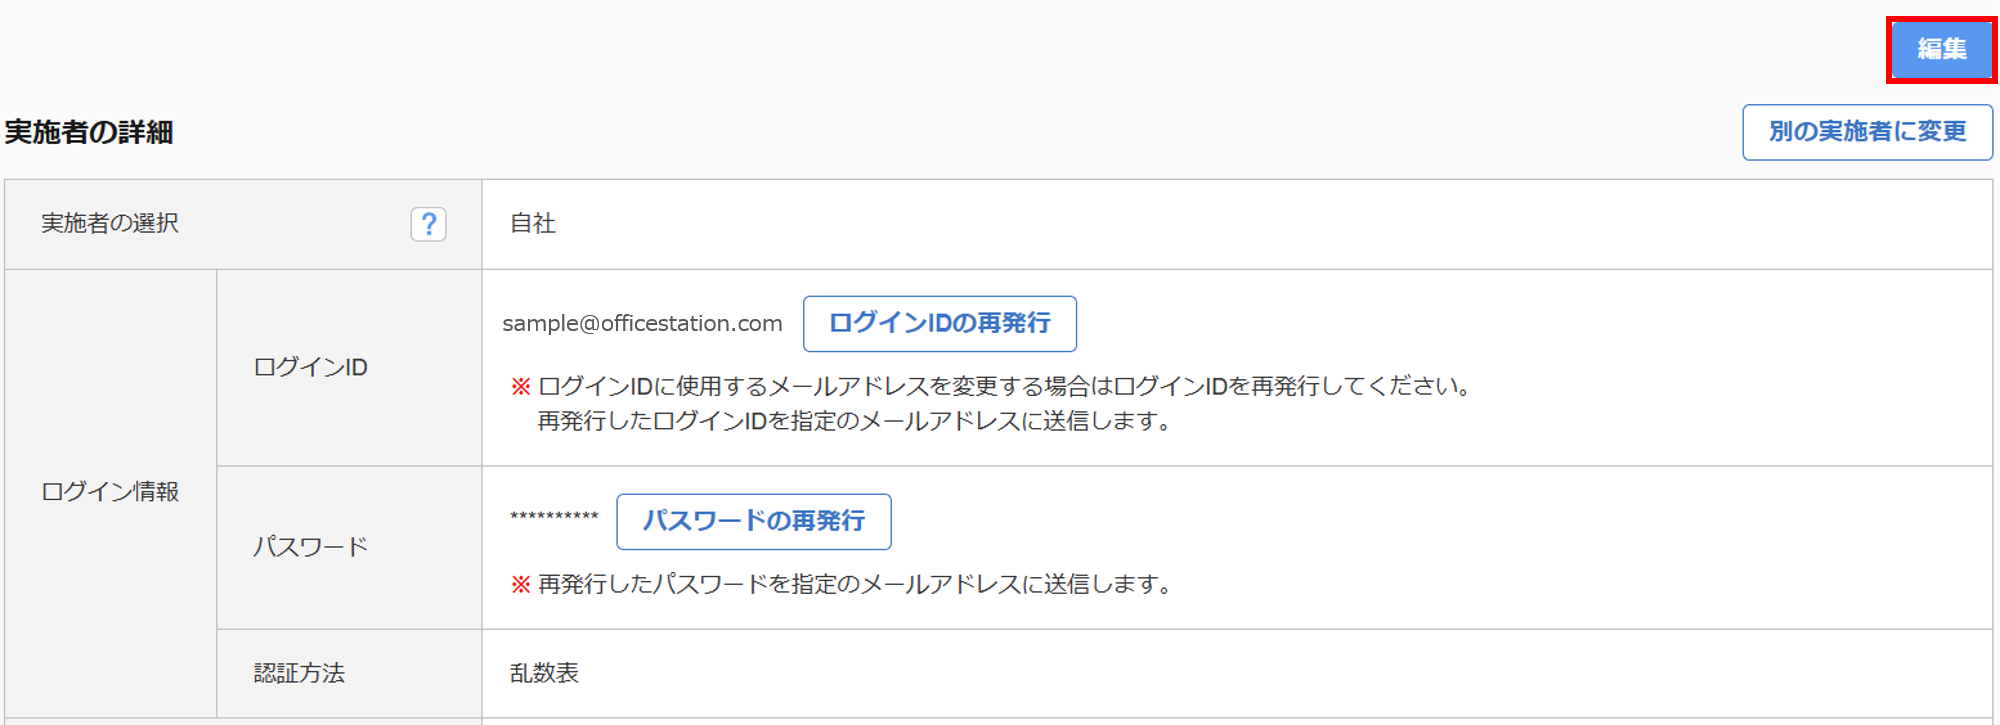Click the note about reissued password email
The height and width of the screenshot is (725, 2000).
tap(856, 584)
